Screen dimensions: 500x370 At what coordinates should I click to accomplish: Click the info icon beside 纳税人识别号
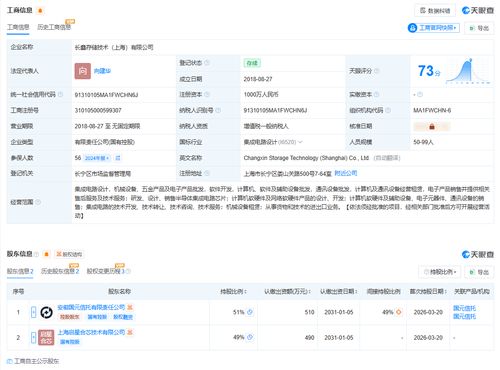tap(218, 110)
